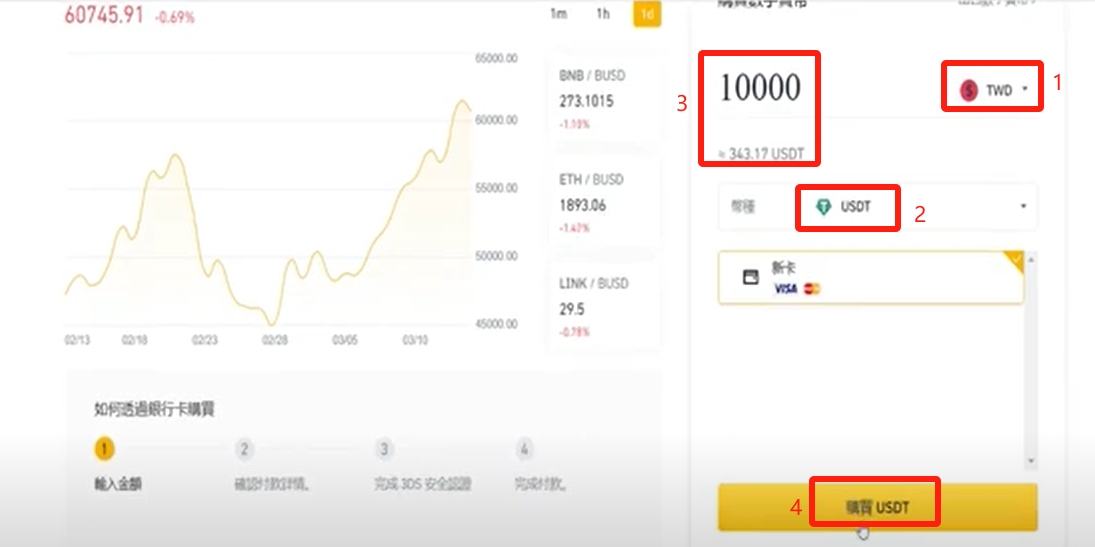Click the VISA logo under 新卡
Viewport: 1095px width, 547px height.
786,289
